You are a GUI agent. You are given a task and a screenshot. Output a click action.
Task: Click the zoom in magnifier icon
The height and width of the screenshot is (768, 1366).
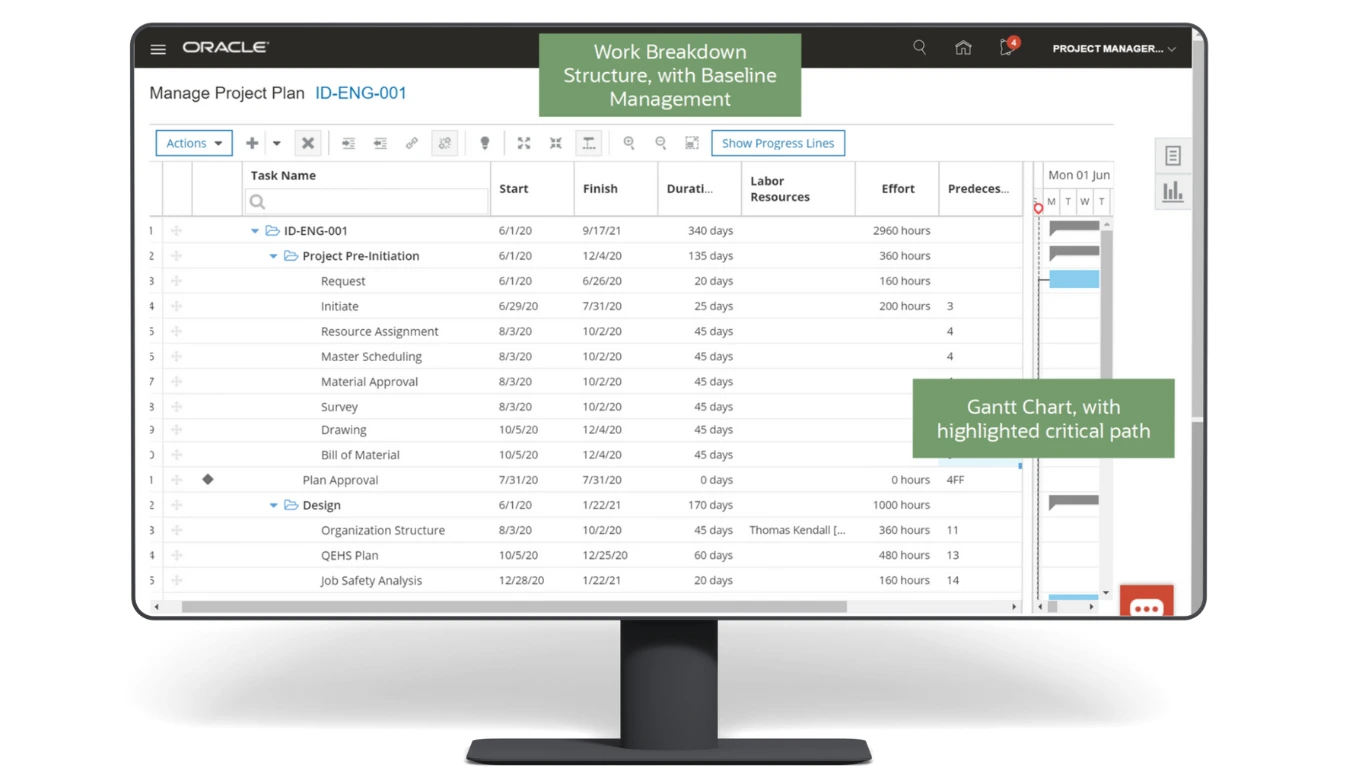629,143
